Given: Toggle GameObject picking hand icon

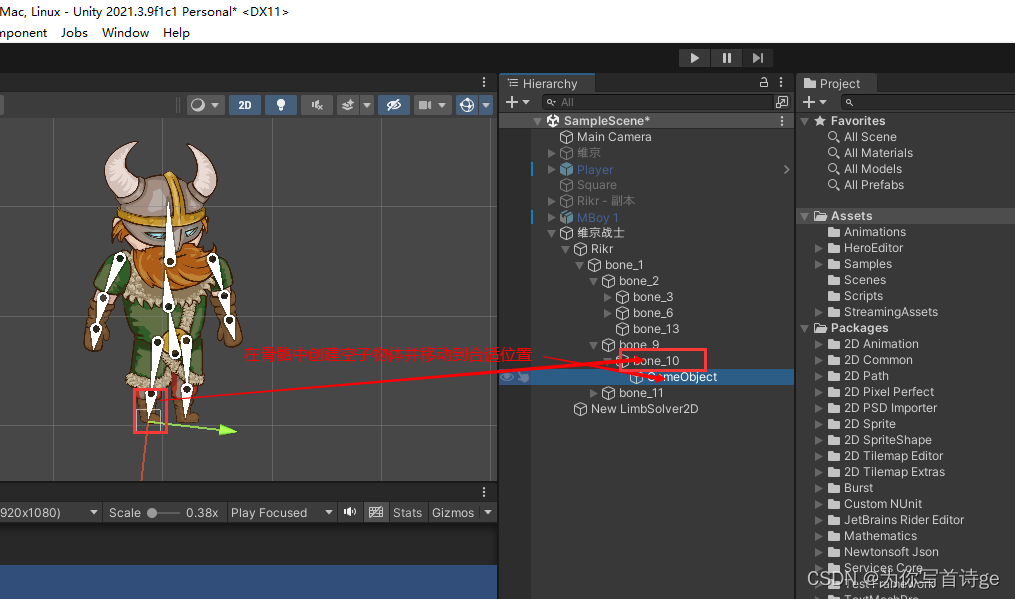Looking at the screenshot, I should (x=524, y=377).
